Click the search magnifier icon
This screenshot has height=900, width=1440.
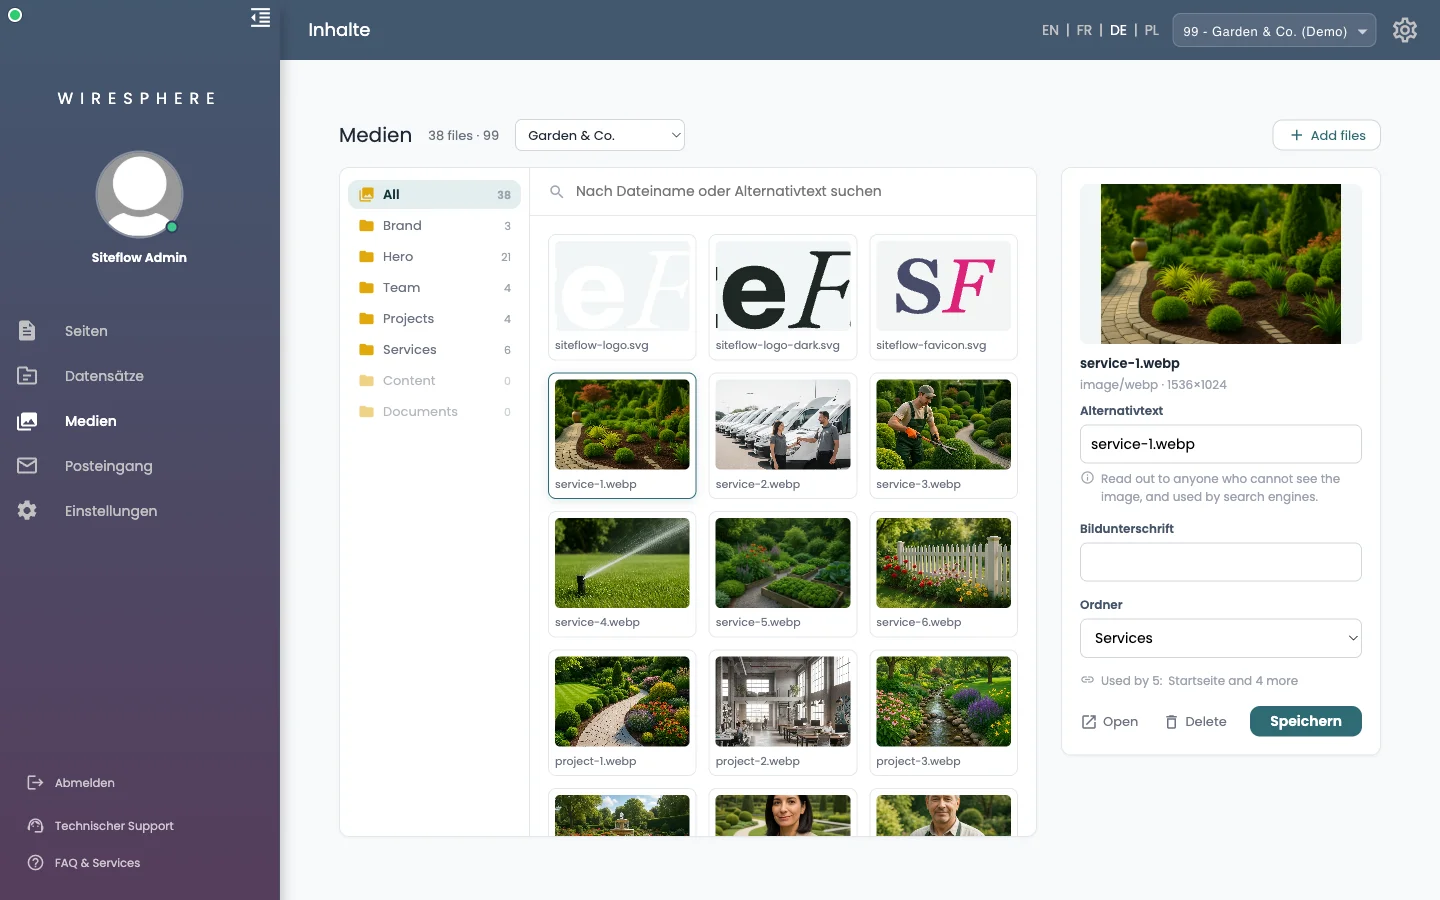tap(557, 191)
